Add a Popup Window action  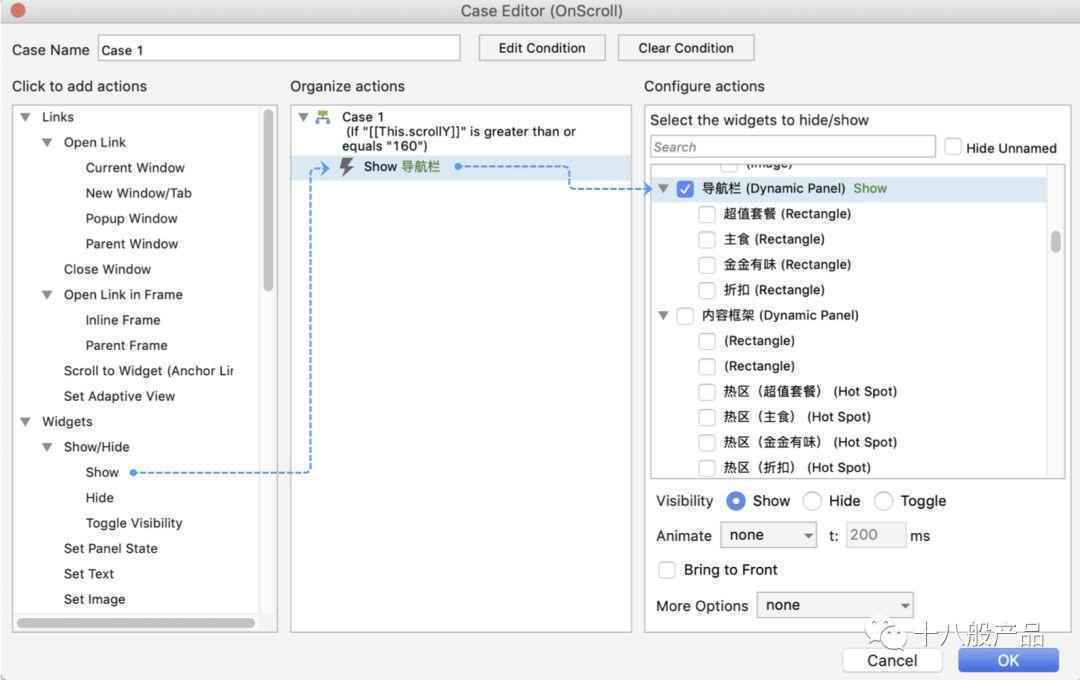coord(132,219)
